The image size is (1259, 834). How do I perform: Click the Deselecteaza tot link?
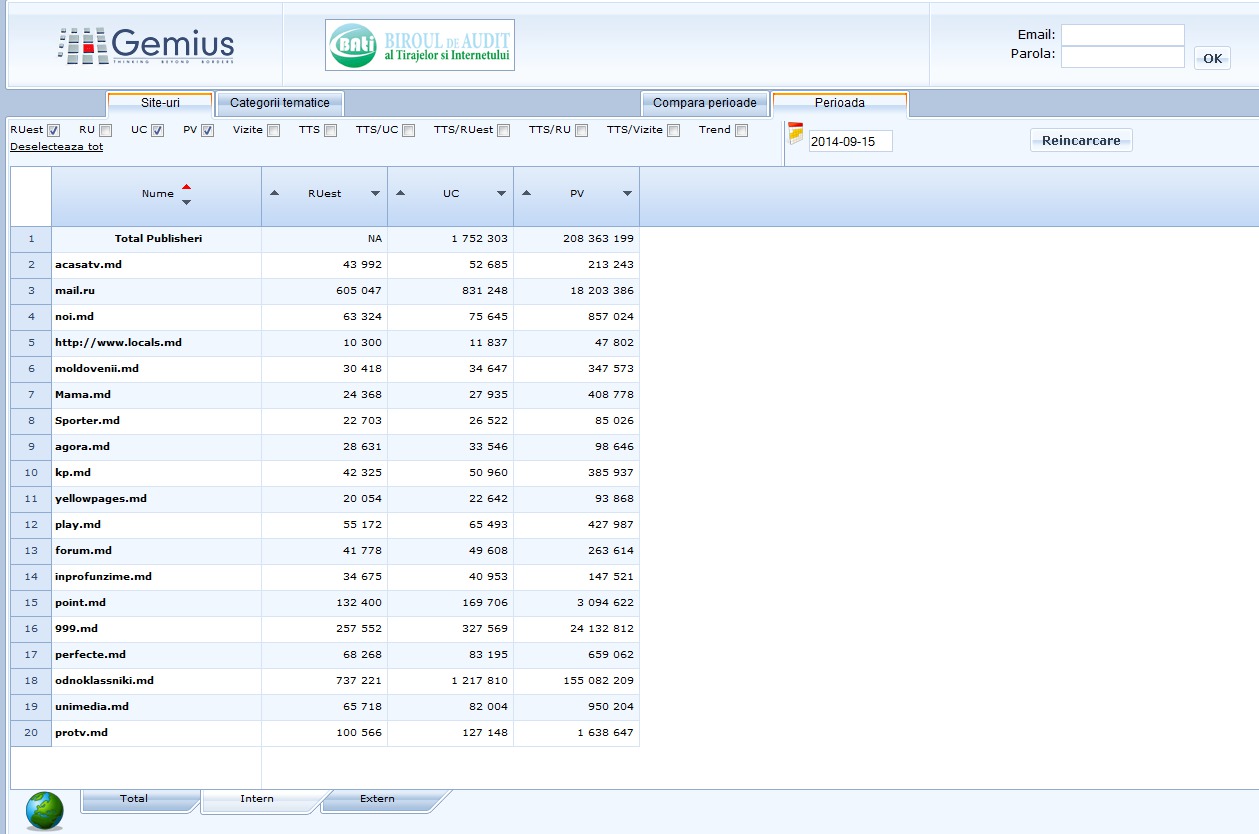(x=56, y=147)
